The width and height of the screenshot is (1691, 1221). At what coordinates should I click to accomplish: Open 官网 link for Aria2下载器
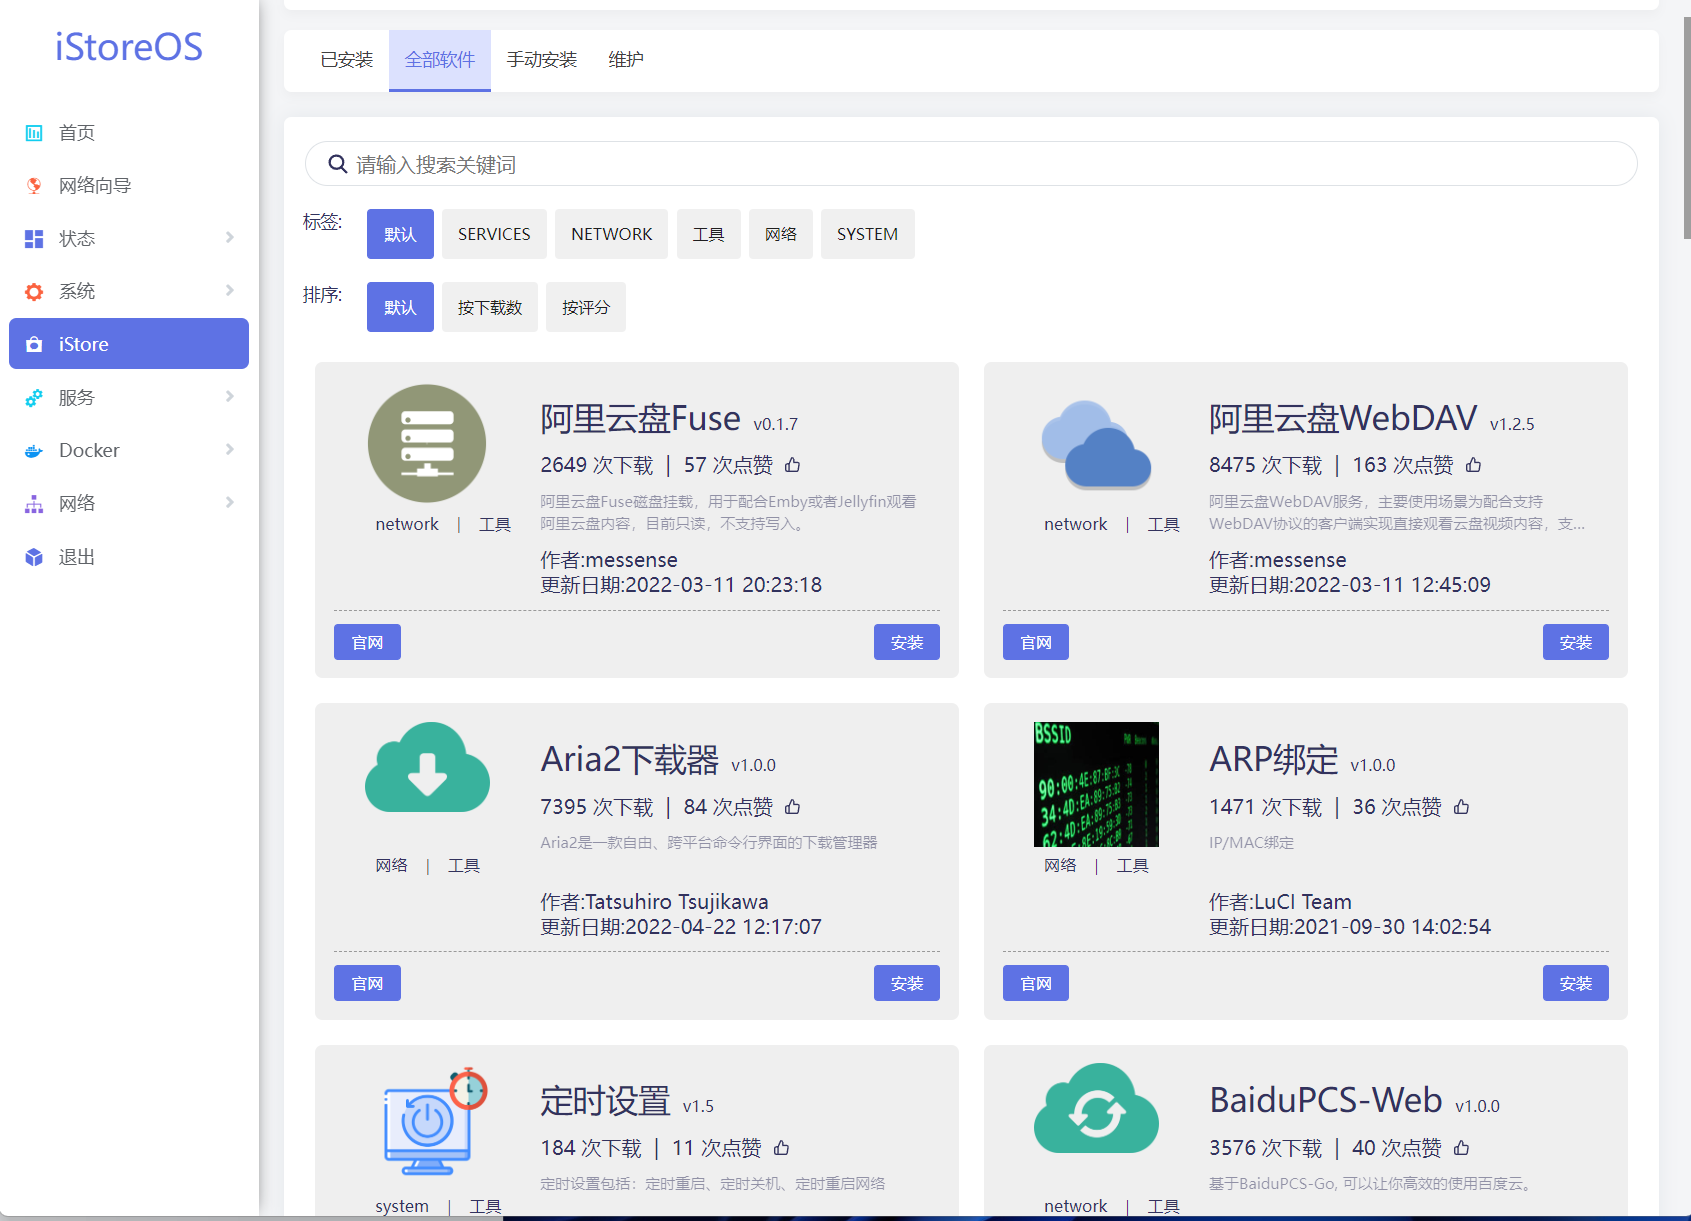(x=367, y=983)
